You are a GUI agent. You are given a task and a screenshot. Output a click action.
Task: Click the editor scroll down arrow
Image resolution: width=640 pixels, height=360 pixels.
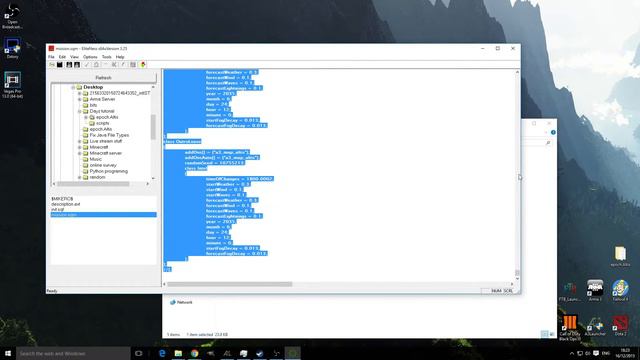click(x=517, y=279)
